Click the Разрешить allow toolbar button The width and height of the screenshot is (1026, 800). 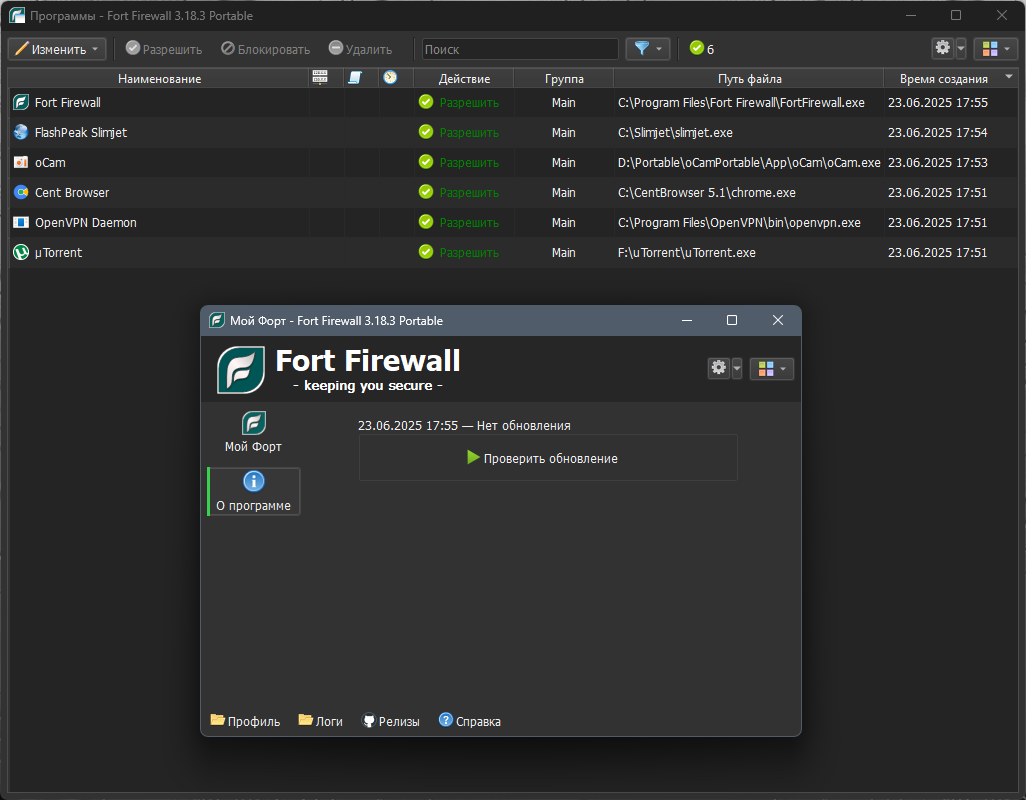click(x=164, y=49)
